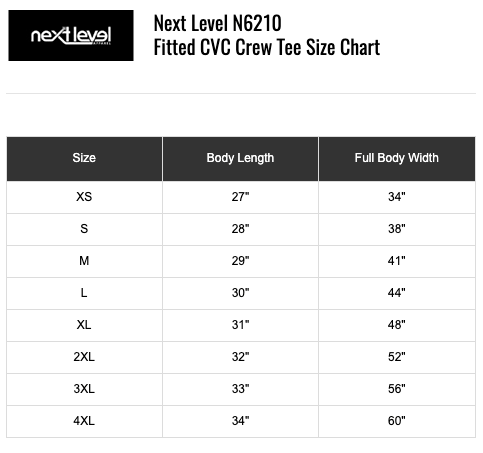Image resolution: width=483 pixels, height=453 pixels.
Task: Select the L size cell
Action: (84, 293)
